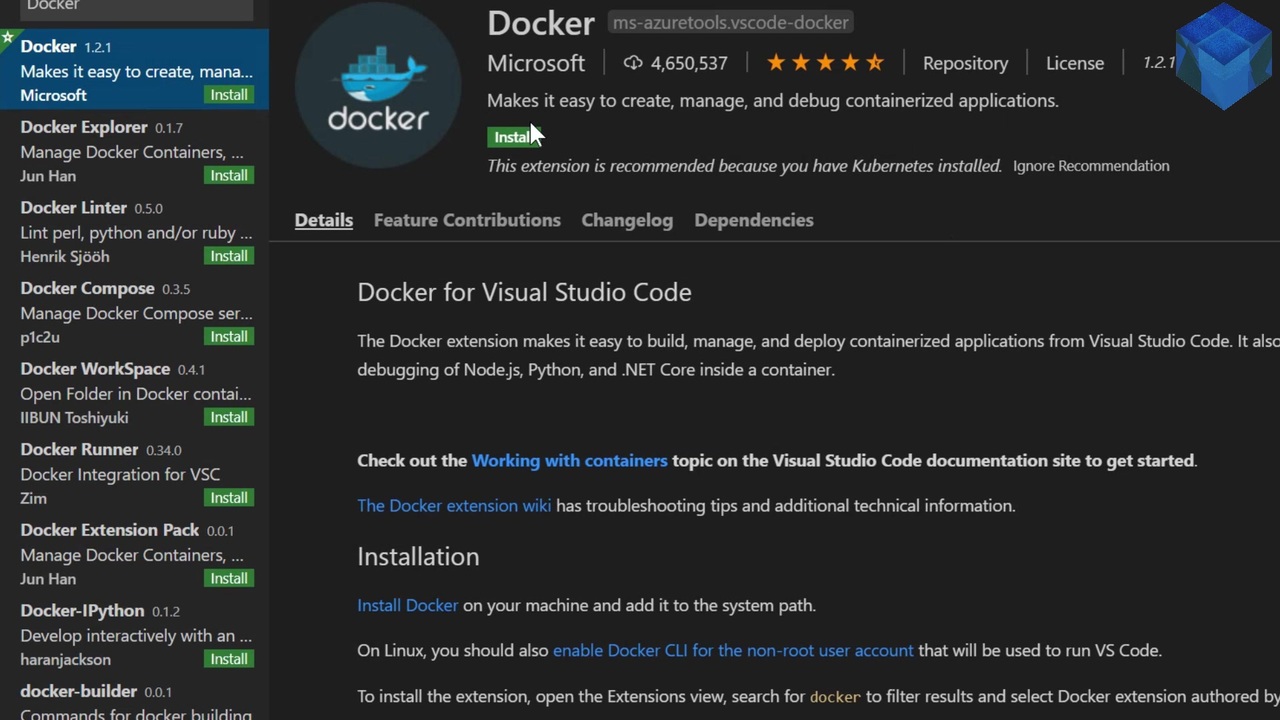This screenshot has height=720, width=1280.
Task: Open the Working with containers link
Action: [569, 461]
